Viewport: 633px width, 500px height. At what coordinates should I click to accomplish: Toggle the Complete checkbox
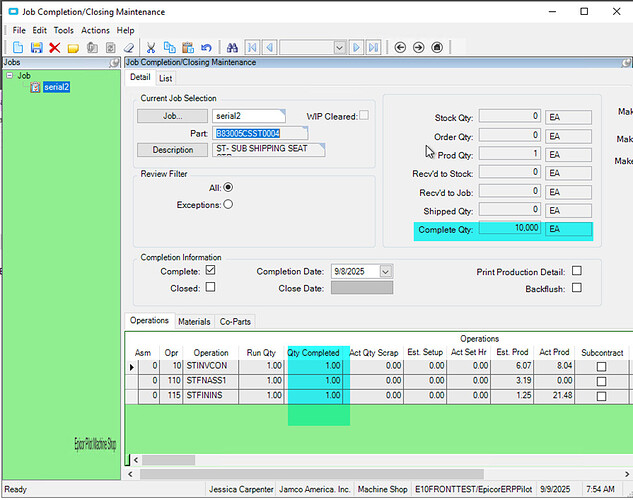[209, 271]
